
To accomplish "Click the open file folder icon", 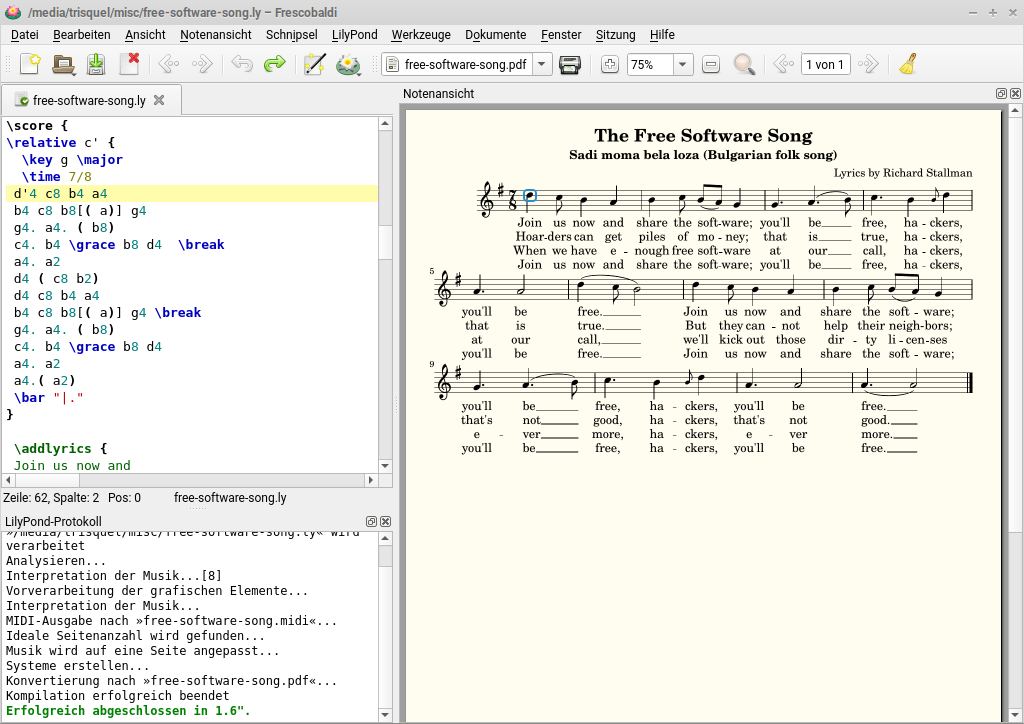I will tap(63, 64).
